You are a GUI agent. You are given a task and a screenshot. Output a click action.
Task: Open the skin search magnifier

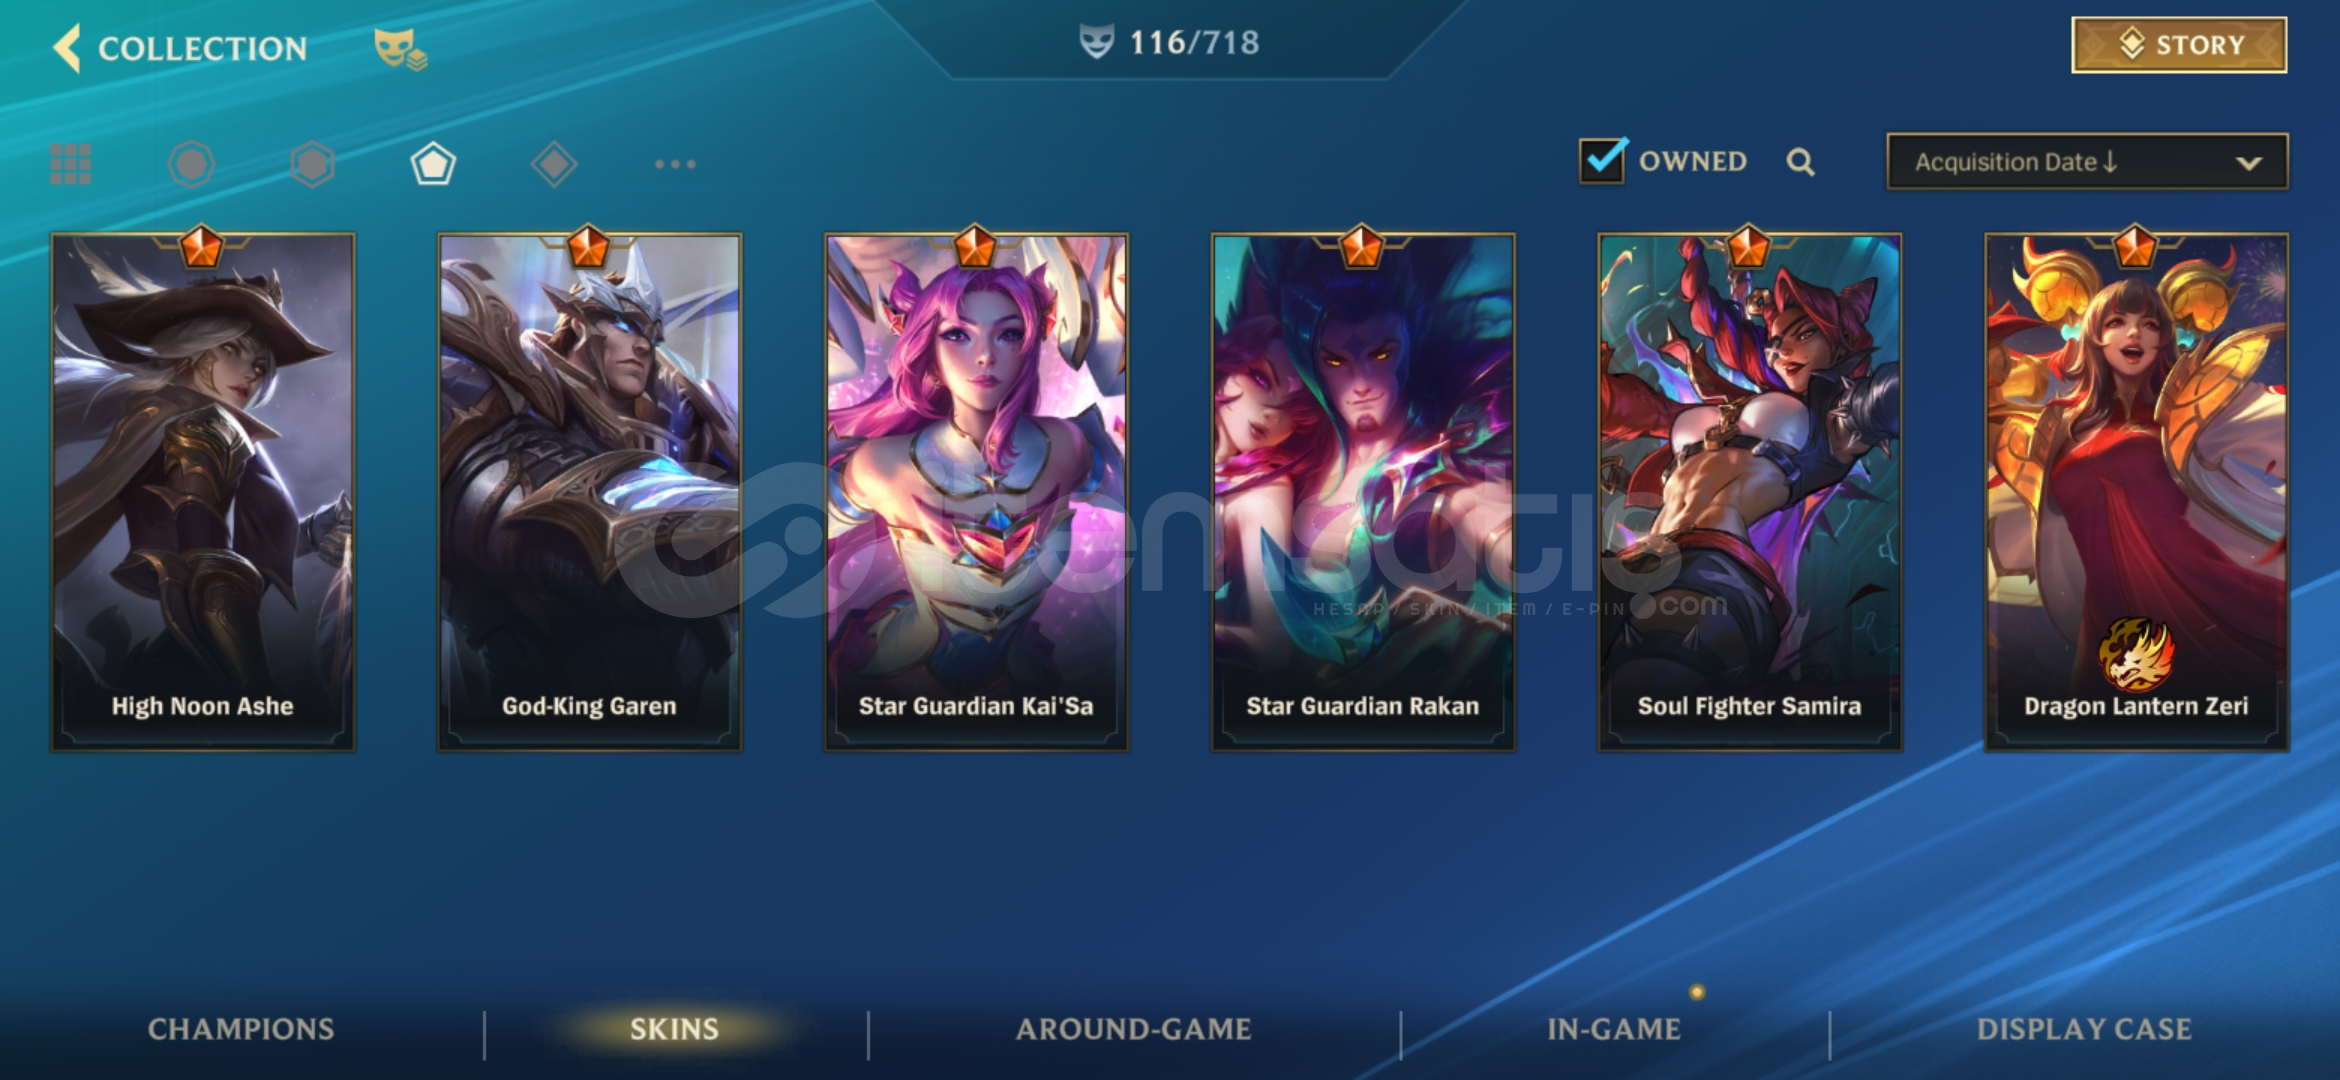[x=1800, y=162]
